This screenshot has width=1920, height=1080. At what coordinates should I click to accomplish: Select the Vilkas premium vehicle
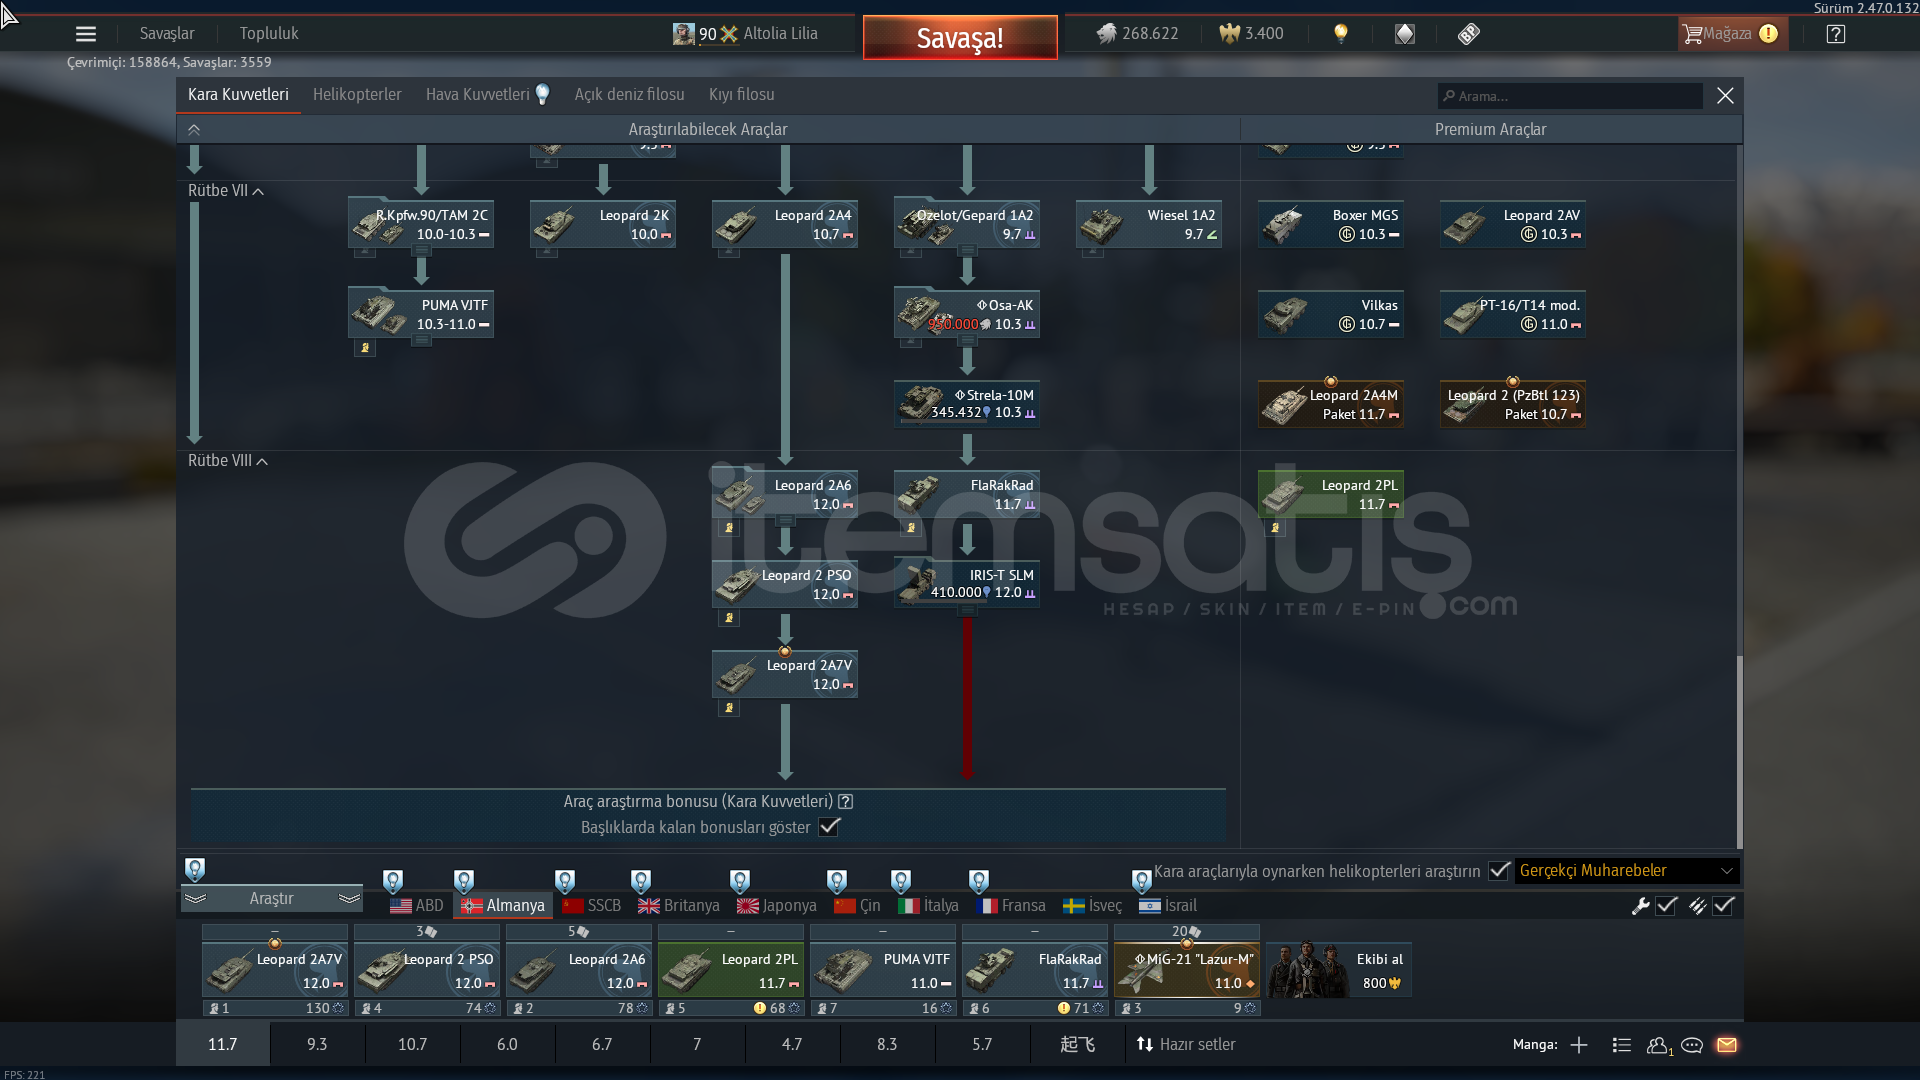click(x=1331, y=314)
